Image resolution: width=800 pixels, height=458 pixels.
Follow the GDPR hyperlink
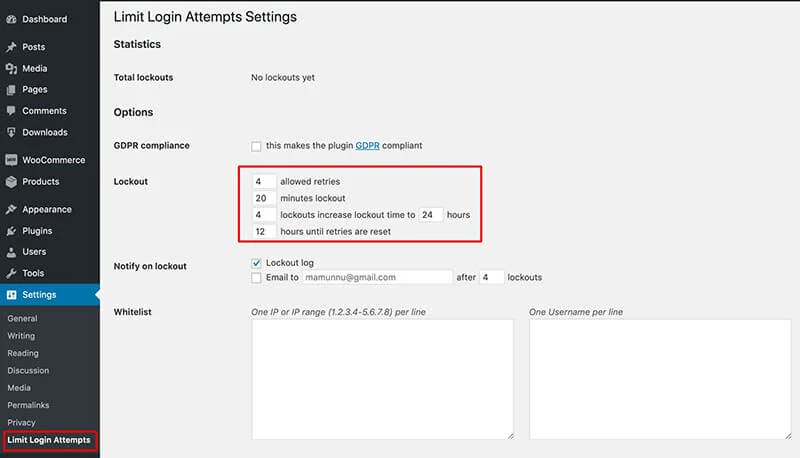point(367,146)
